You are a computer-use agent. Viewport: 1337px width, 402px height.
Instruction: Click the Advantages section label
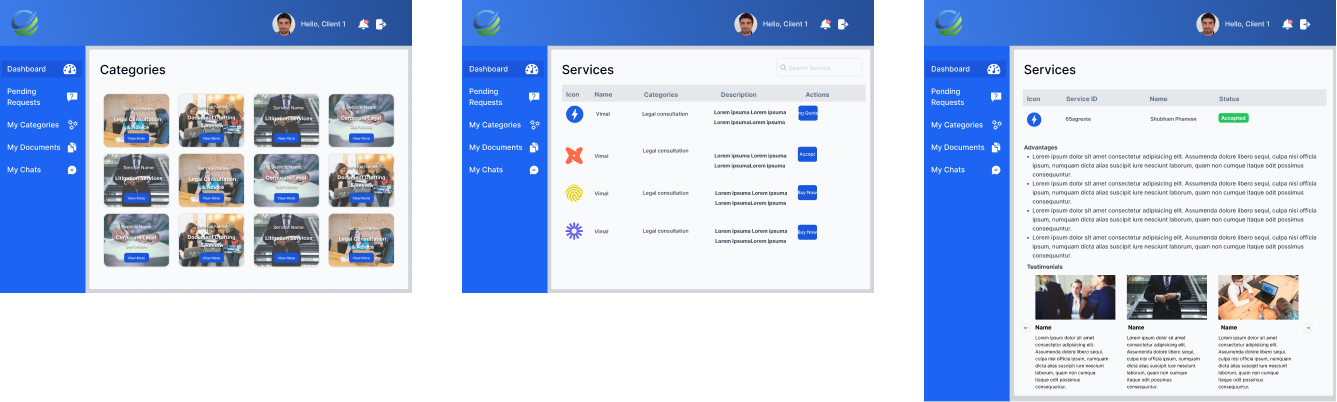coord(1040,147)
